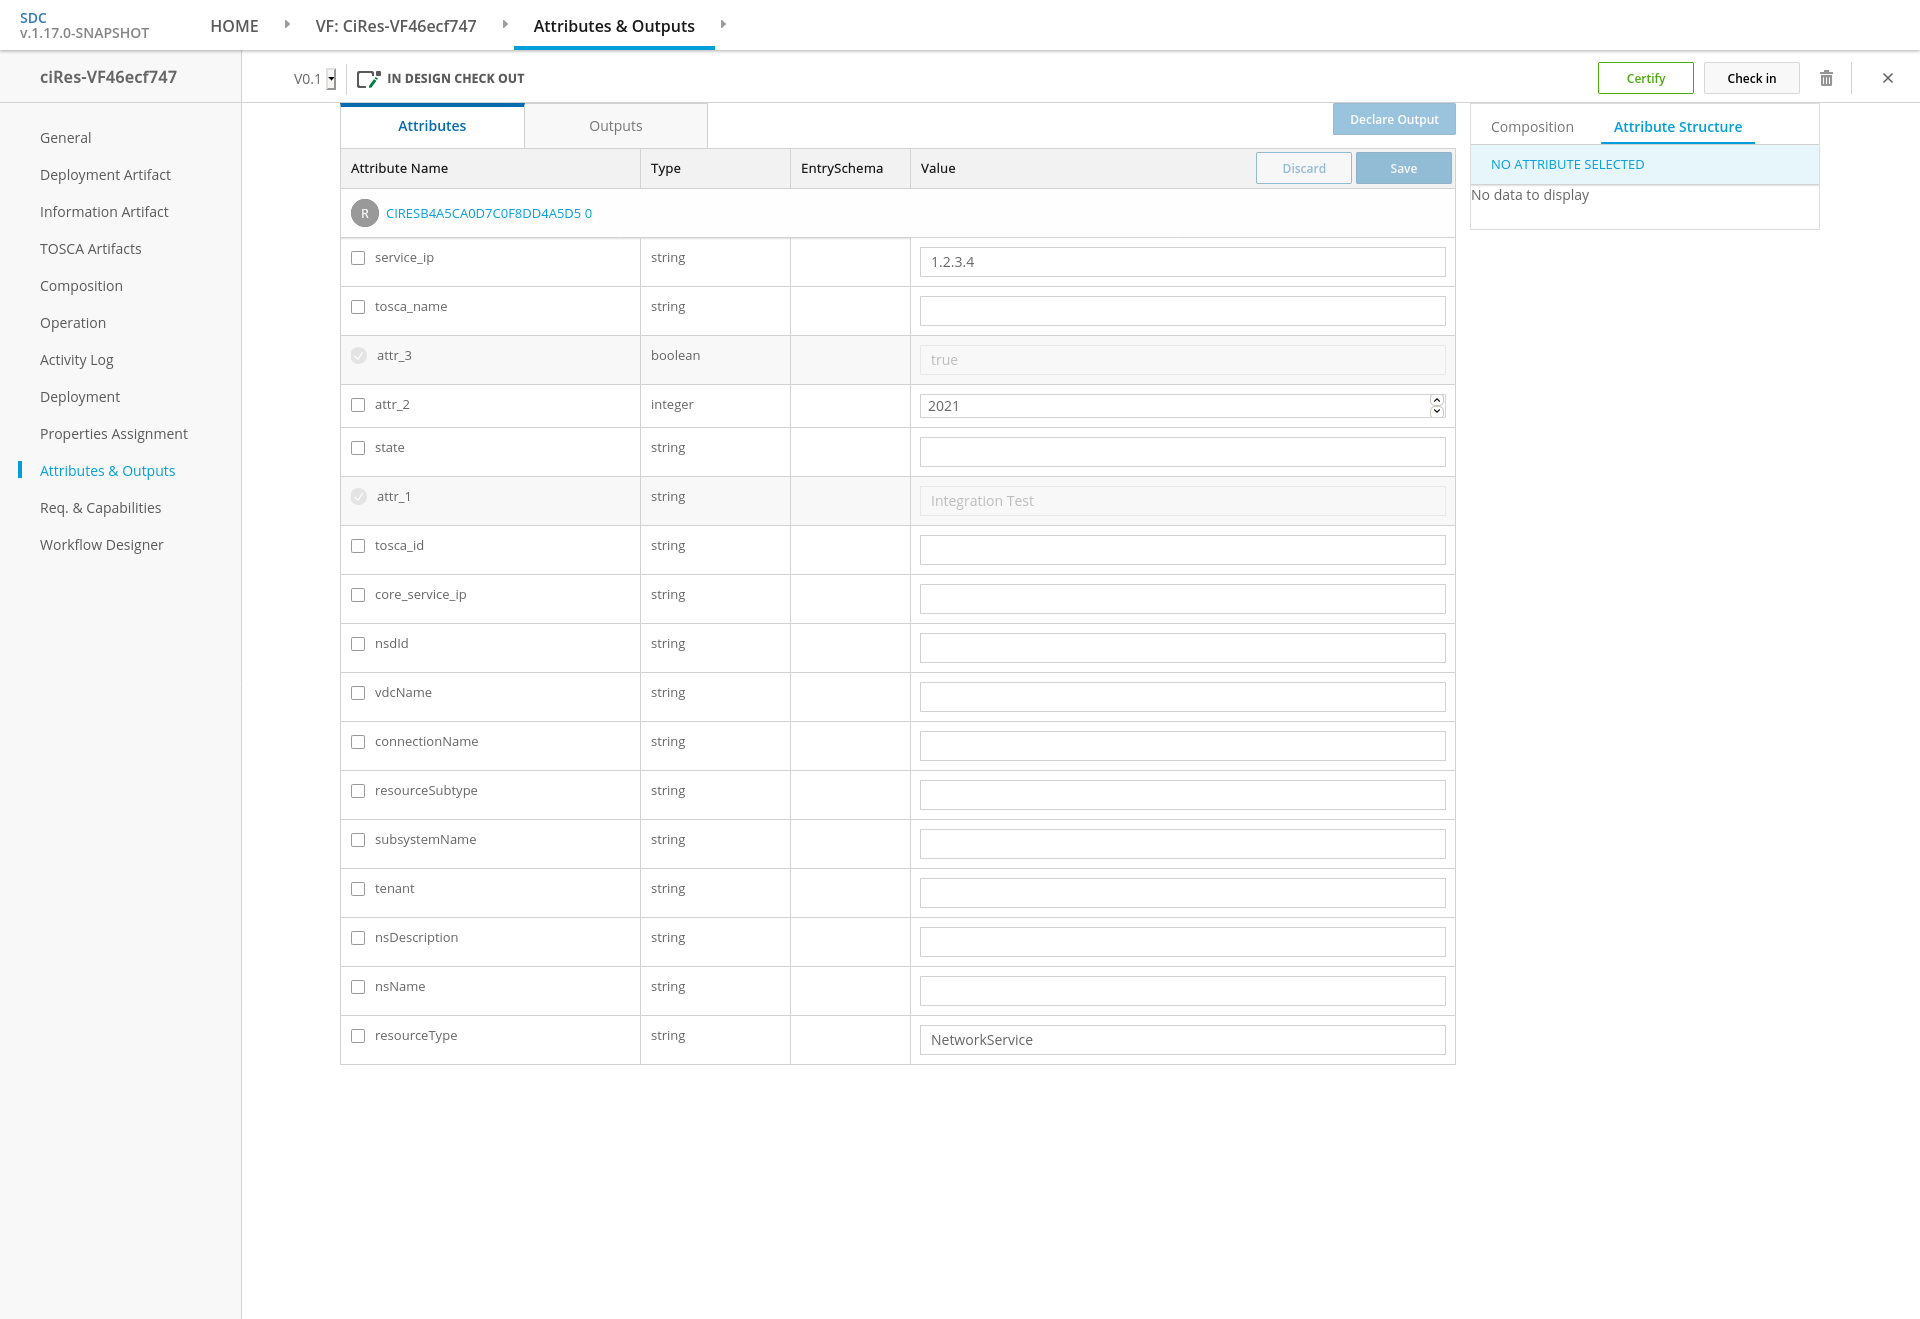Open General in left sidebar
This screenshot has width=1920, height=1319.
66,138
